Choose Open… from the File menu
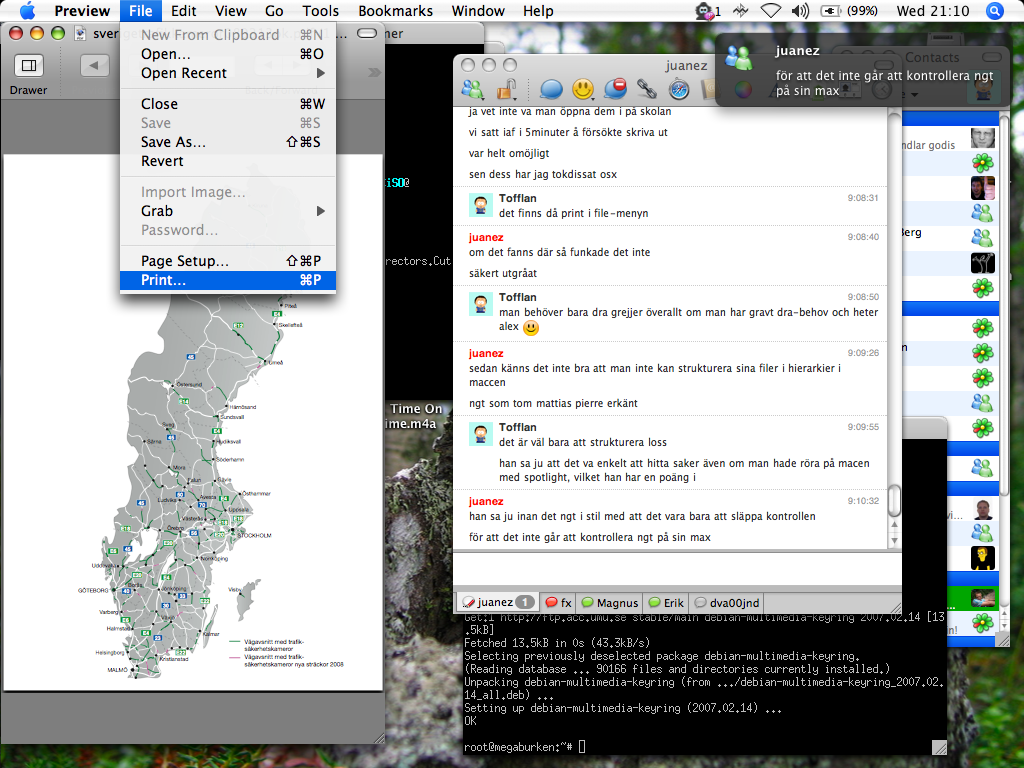 click(228, 54)
